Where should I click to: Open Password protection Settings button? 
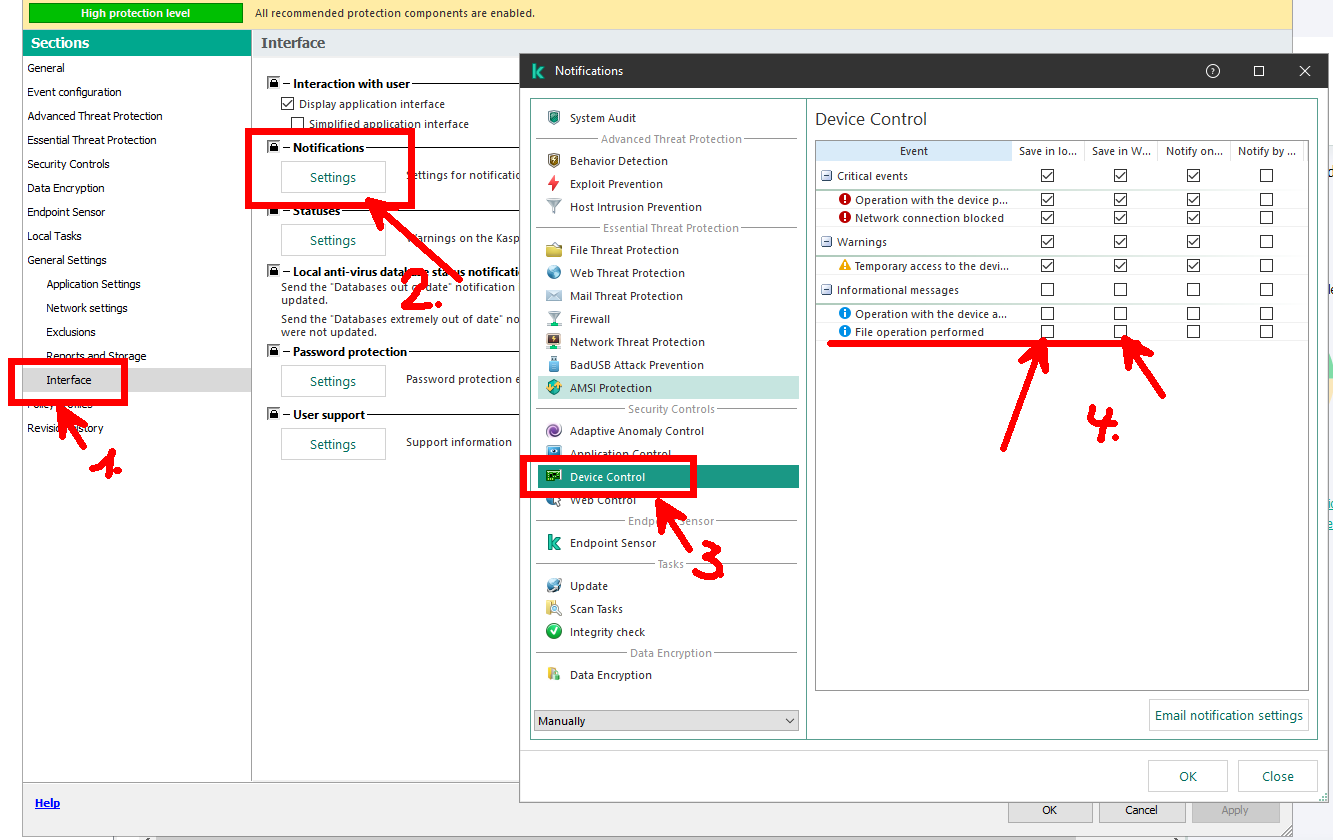coord(333,381)
